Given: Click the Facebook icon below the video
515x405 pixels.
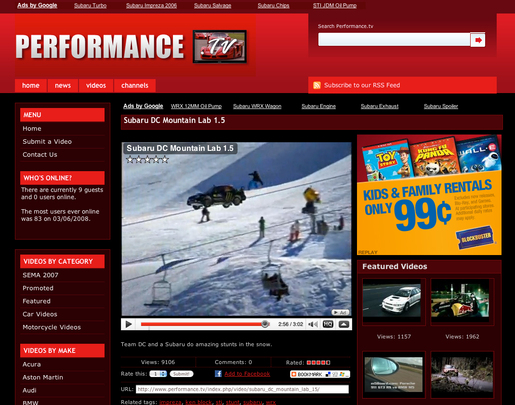Looking at the screenshot, I should click(x=218, y=374).
